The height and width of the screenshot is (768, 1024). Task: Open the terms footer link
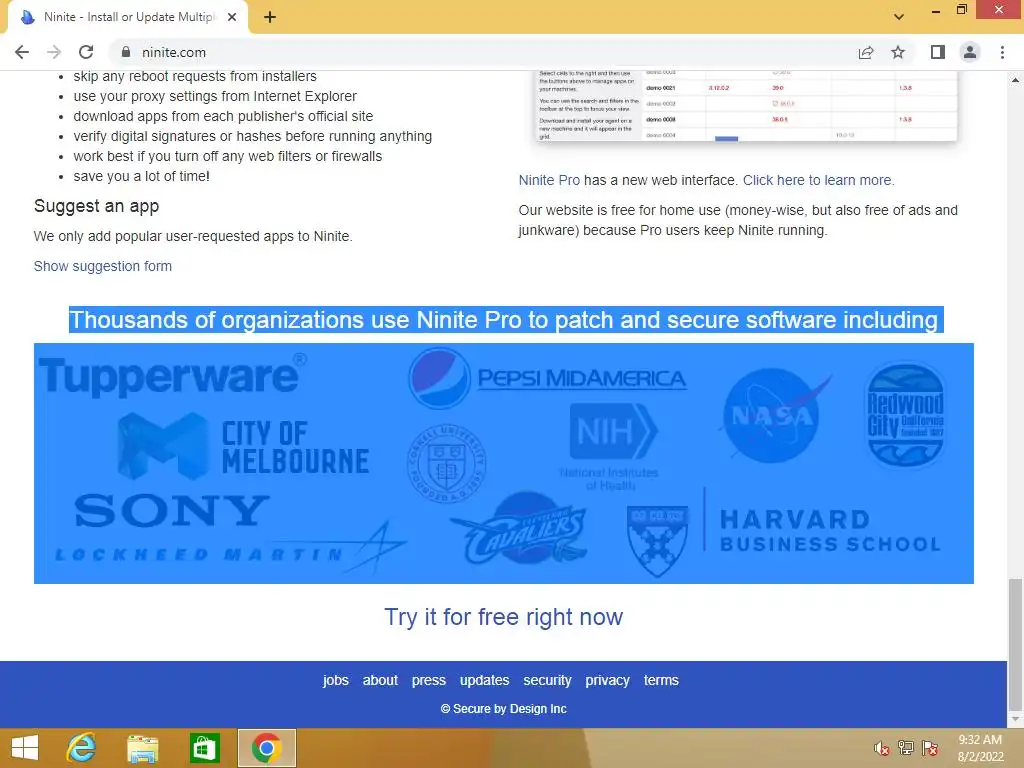pos(661,680)
